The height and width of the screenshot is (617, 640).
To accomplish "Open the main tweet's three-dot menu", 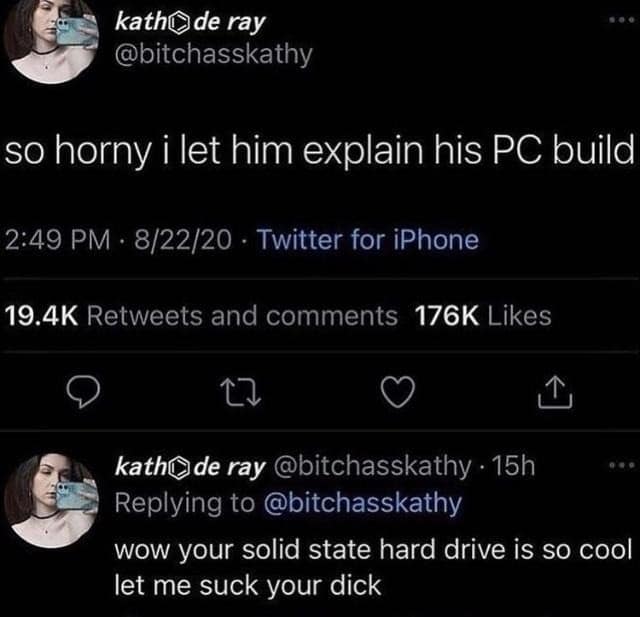I will (623, 20).
